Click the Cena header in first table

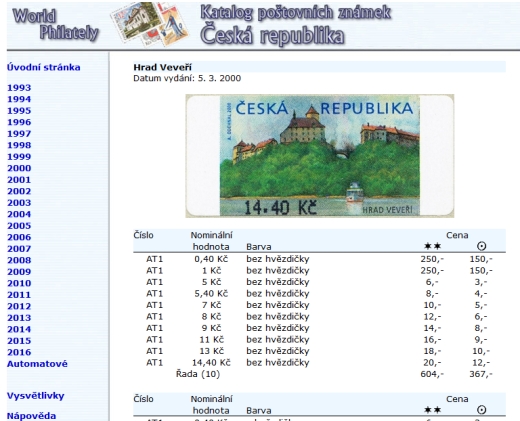point(457,235)
